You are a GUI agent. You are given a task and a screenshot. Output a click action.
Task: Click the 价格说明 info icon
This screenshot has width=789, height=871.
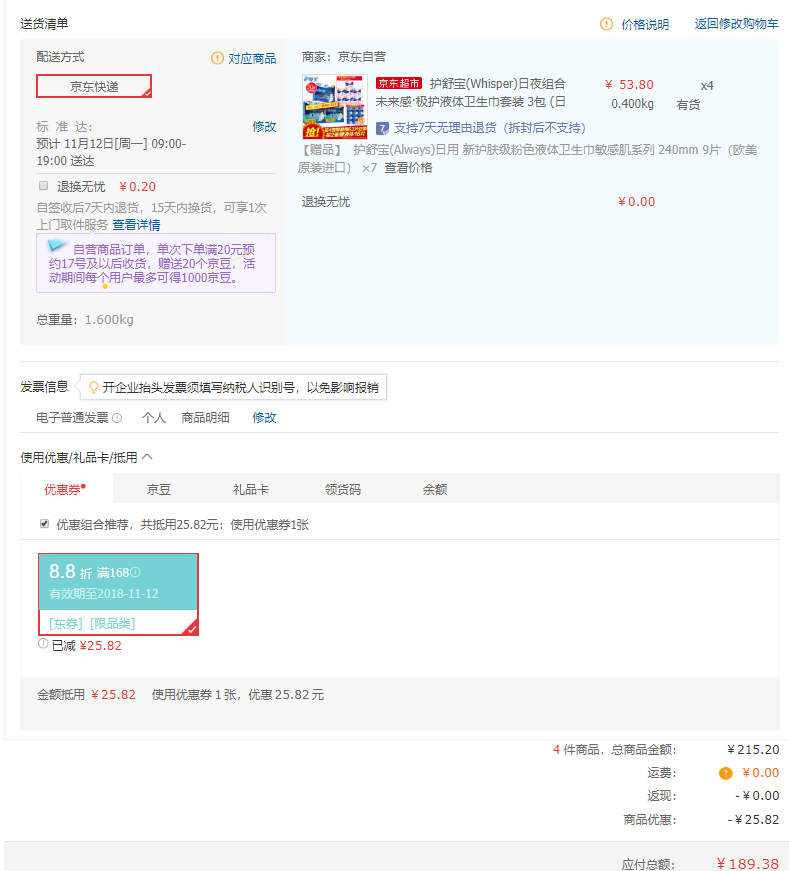(606, 24)
